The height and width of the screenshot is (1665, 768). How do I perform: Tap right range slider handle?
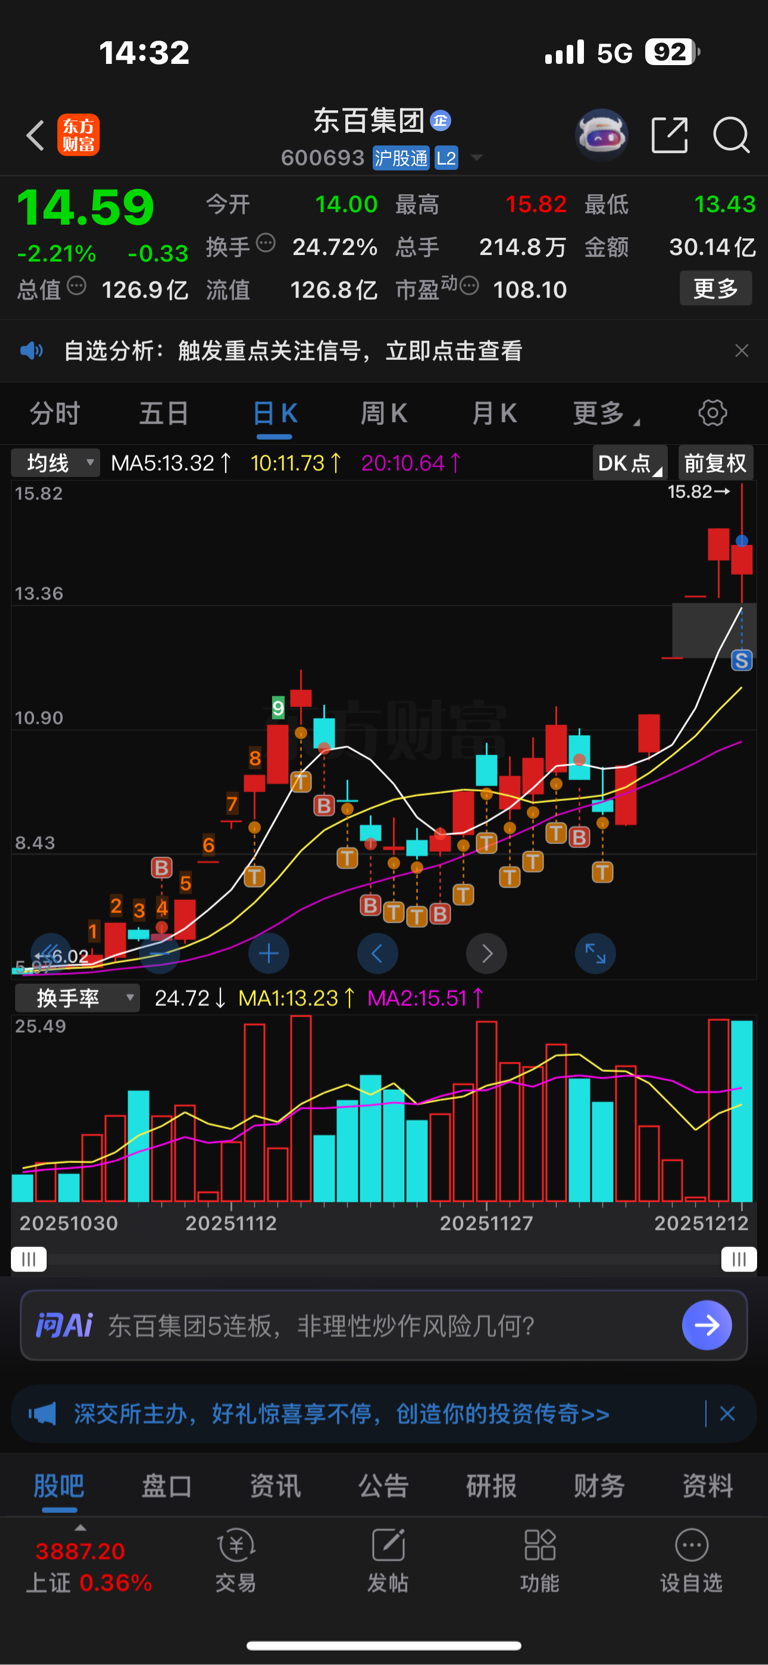[739, 1259]
